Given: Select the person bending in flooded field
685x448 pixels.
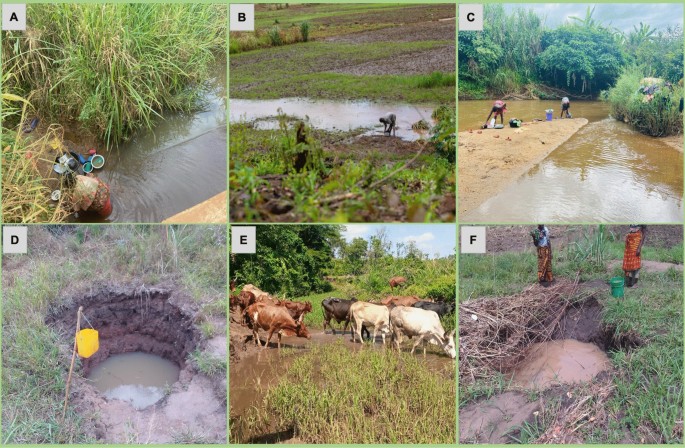Looking at the screenshot, I should [x=388, y=124].
